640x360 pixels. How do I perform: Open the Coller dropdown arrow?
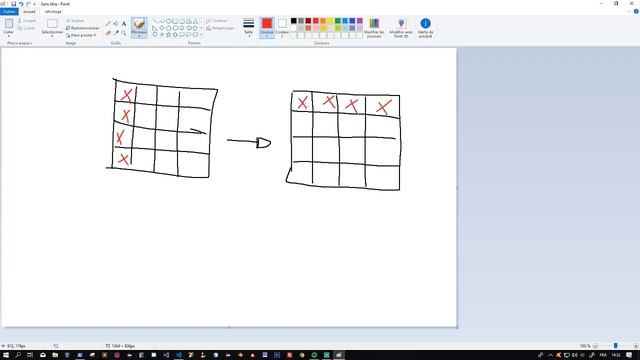(x=9, y=36)
